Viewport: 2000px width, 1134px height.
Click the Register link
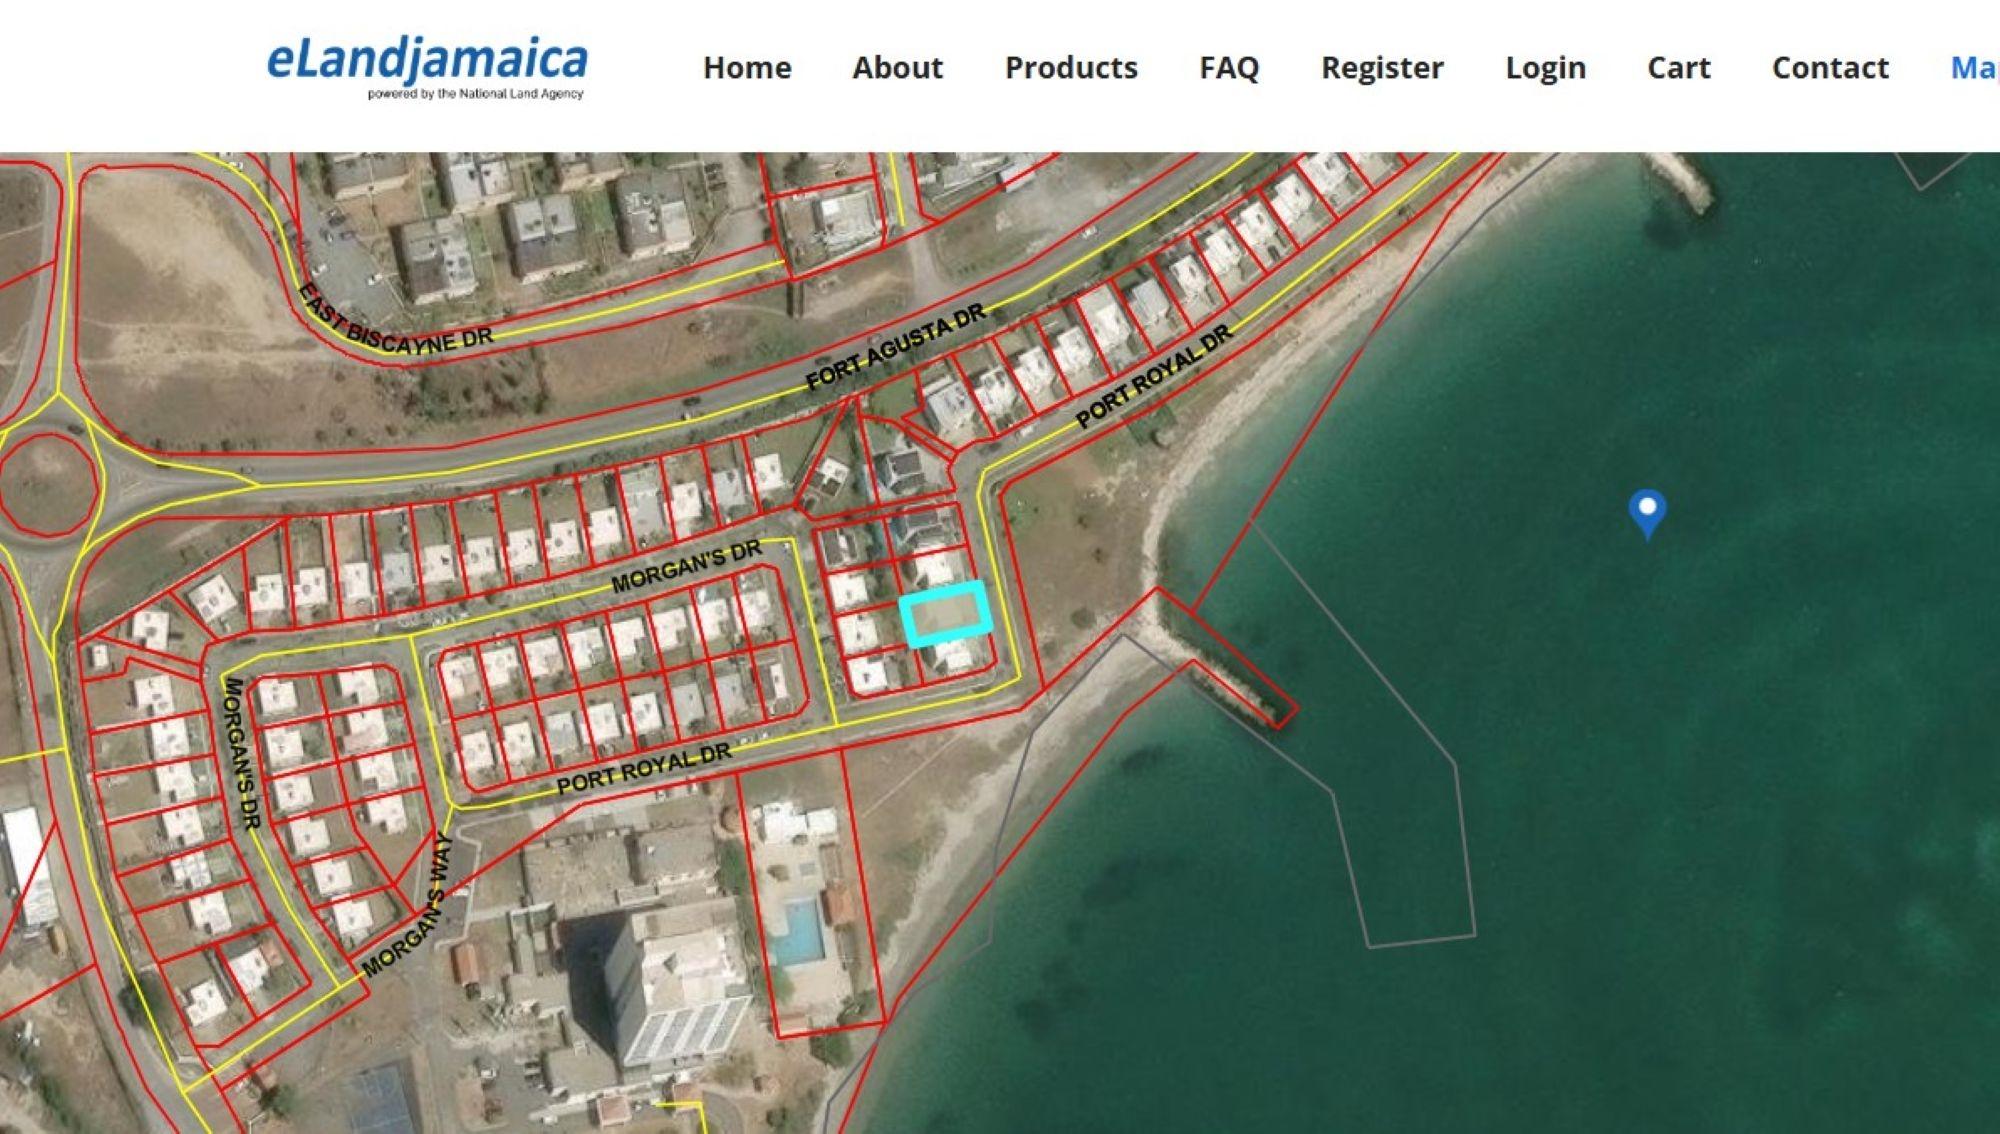point(1381,68)
